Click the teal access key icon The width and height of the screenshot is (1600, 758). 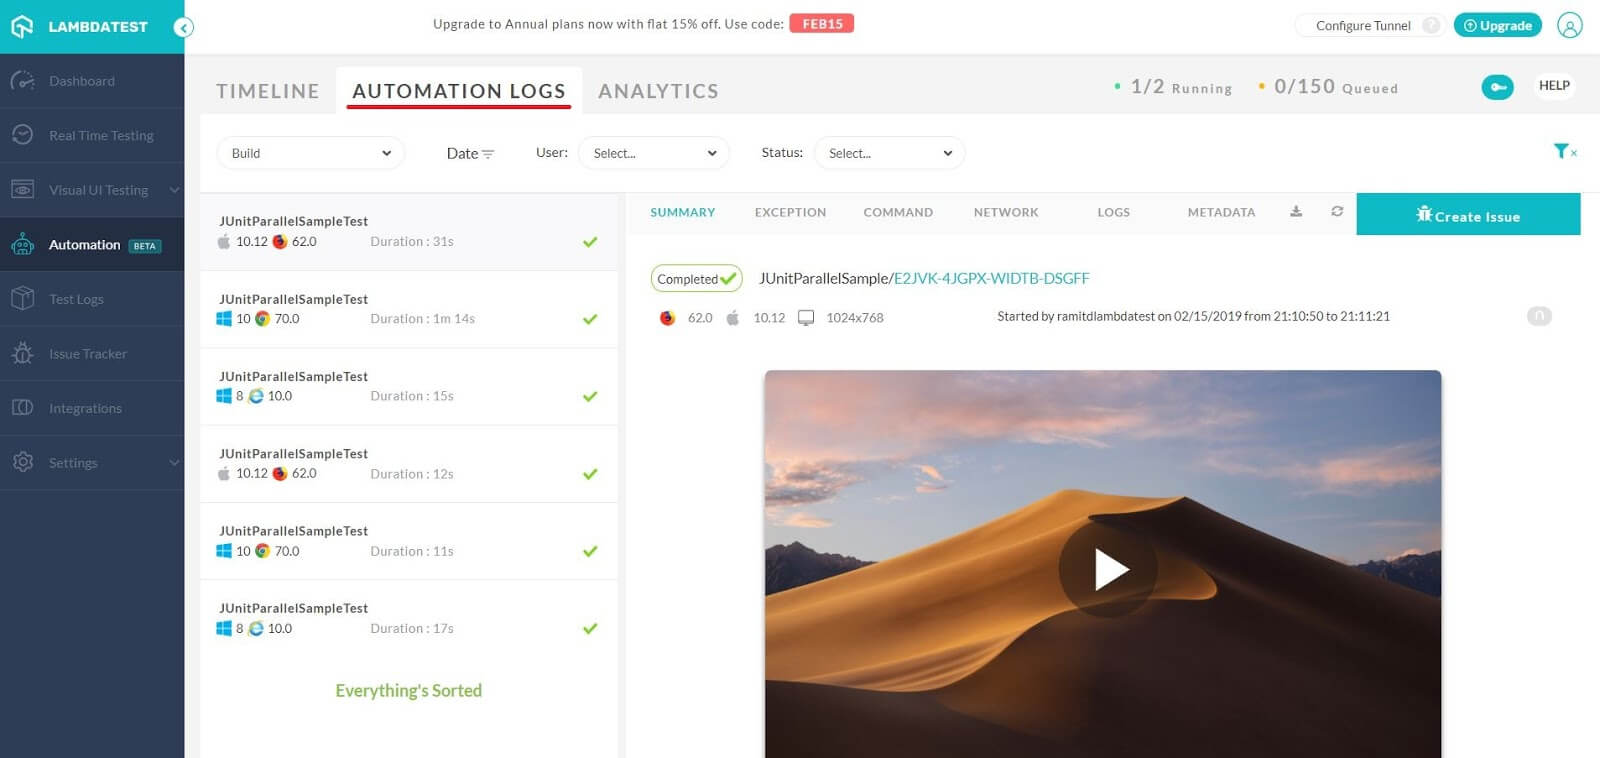[x=1497, y=87]
